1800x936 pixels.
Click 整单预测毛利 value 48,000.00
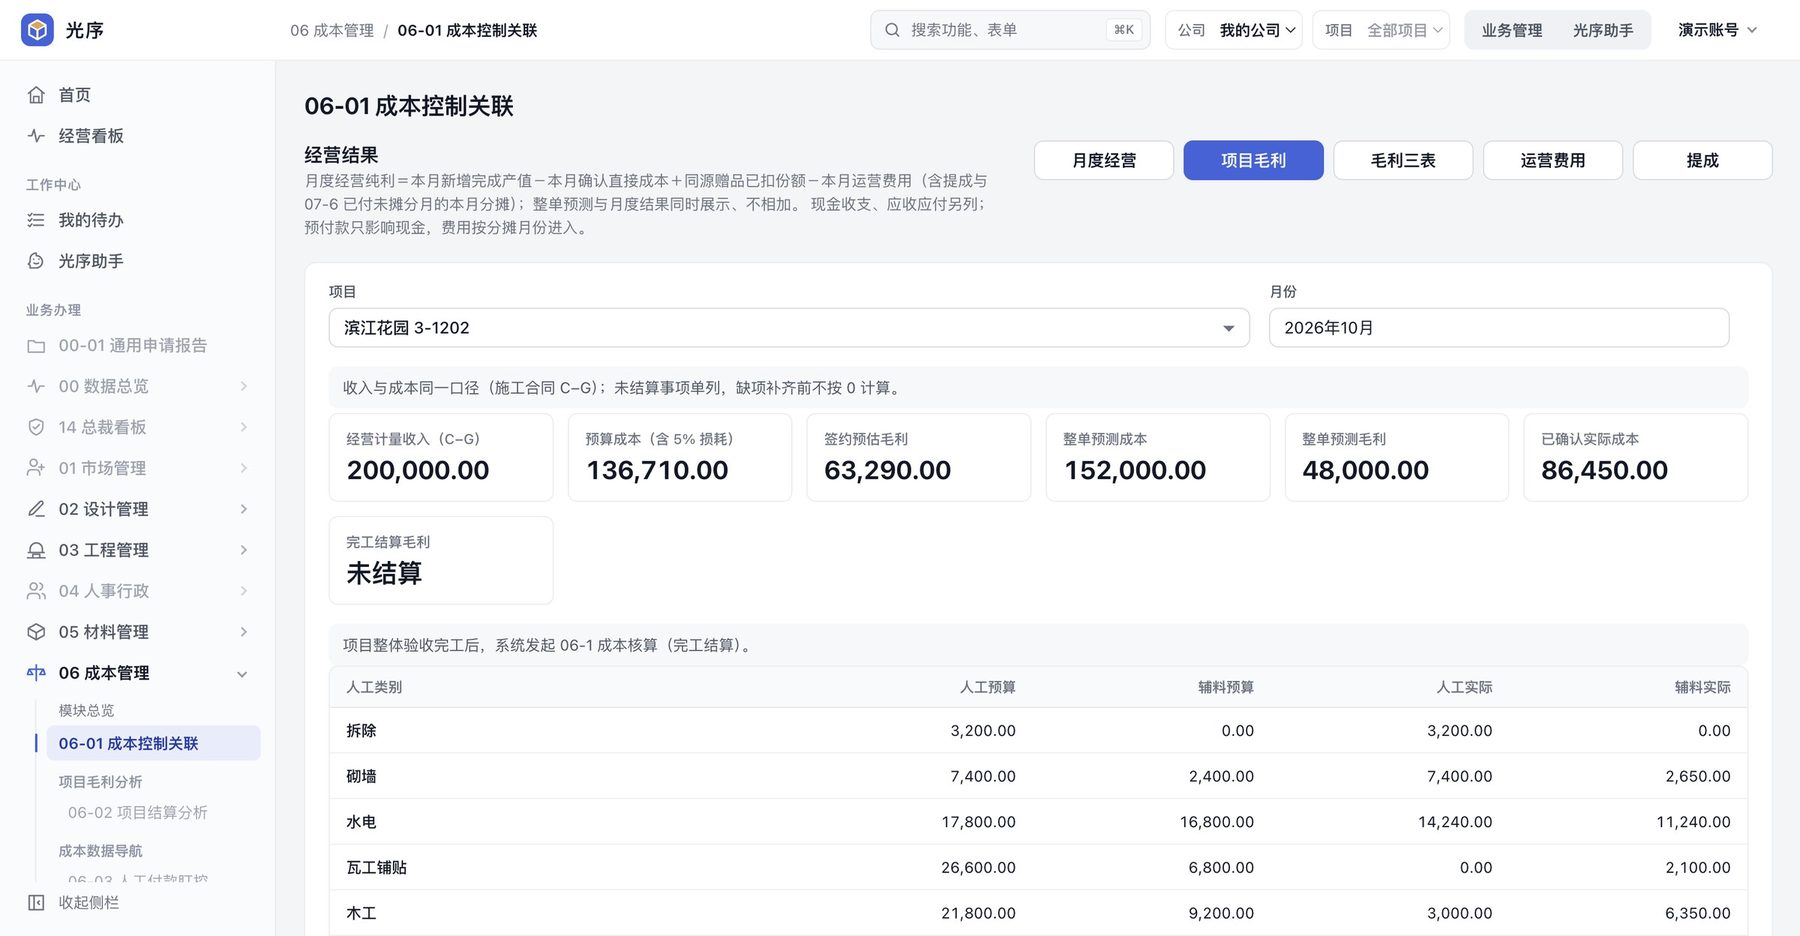click(x=1366, y=470)
